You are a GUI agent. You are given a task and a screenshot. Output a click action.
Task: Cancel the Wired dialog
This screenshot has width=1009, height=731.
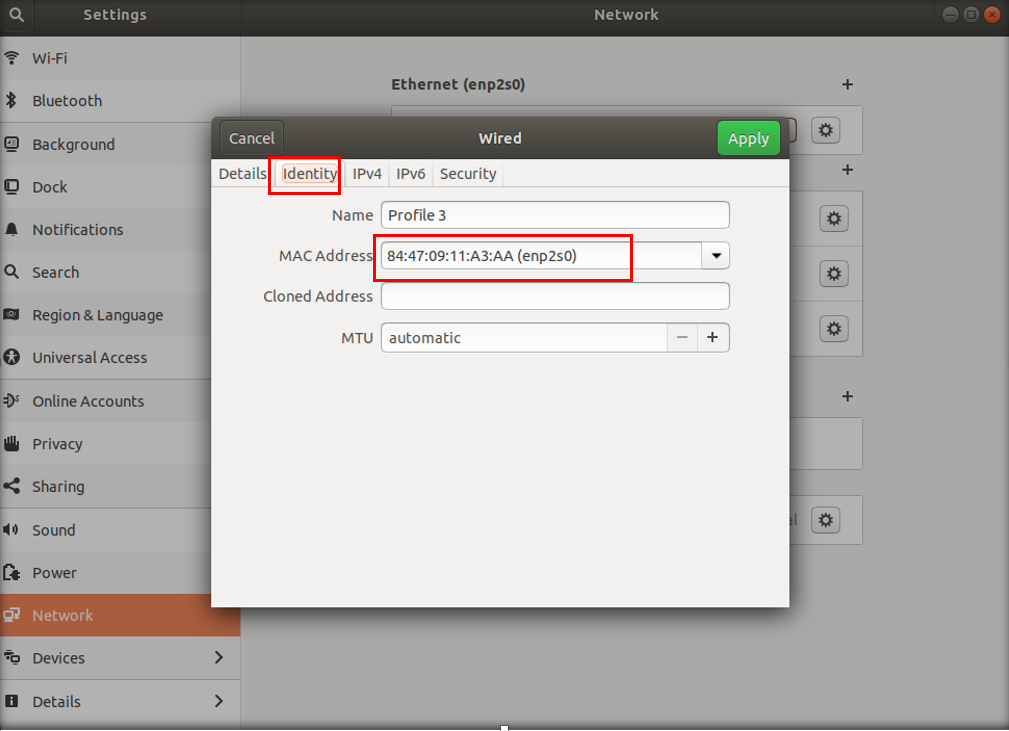[252, 138]
